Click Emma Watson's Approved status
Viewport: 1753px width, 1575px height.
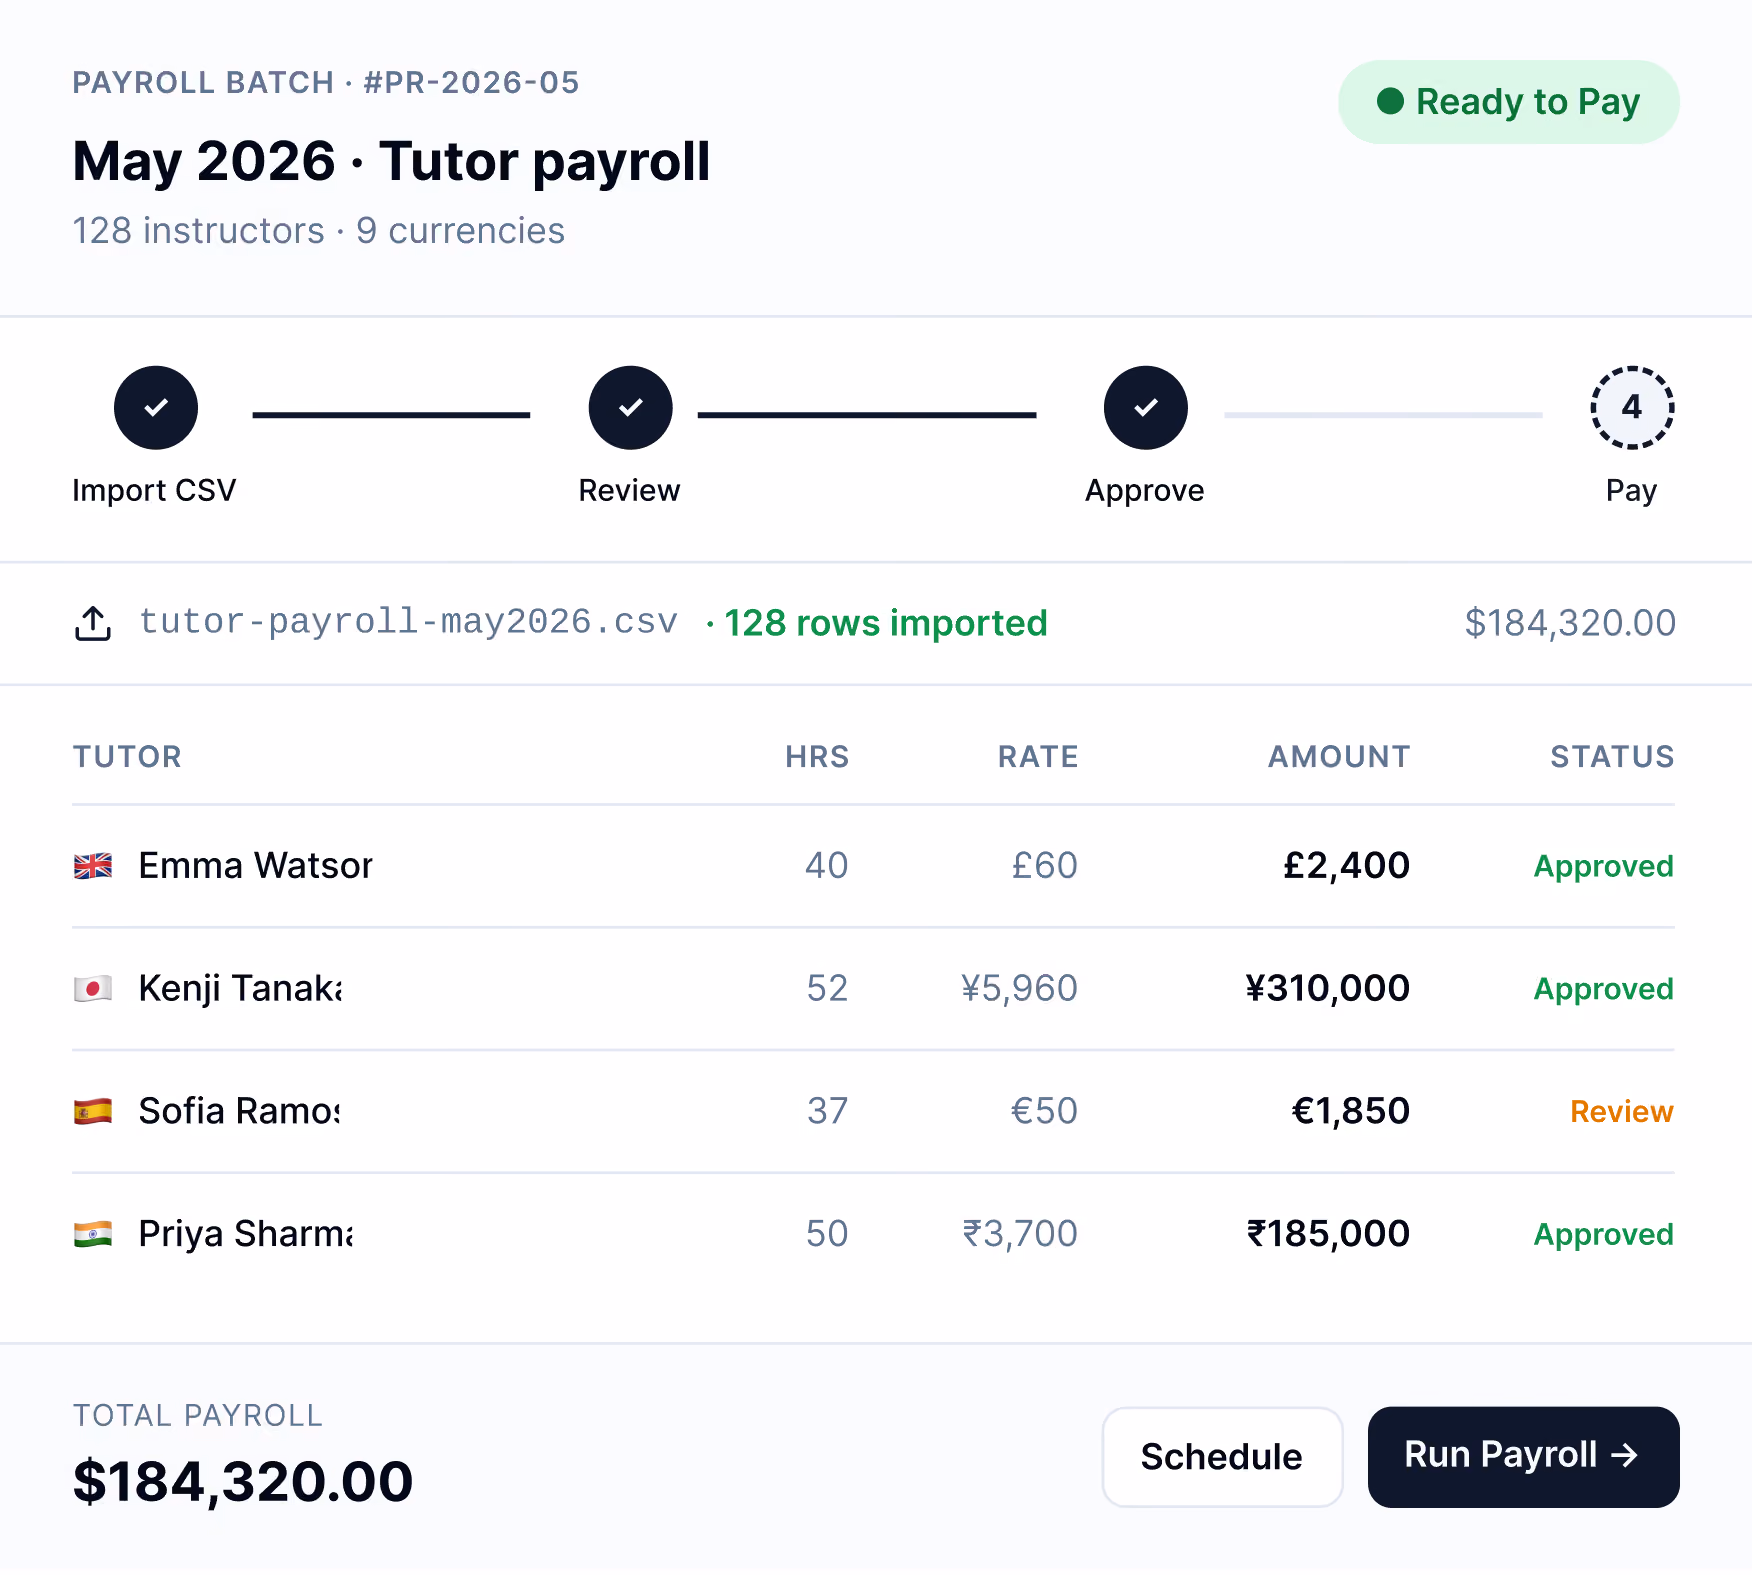coord(1603,866)
